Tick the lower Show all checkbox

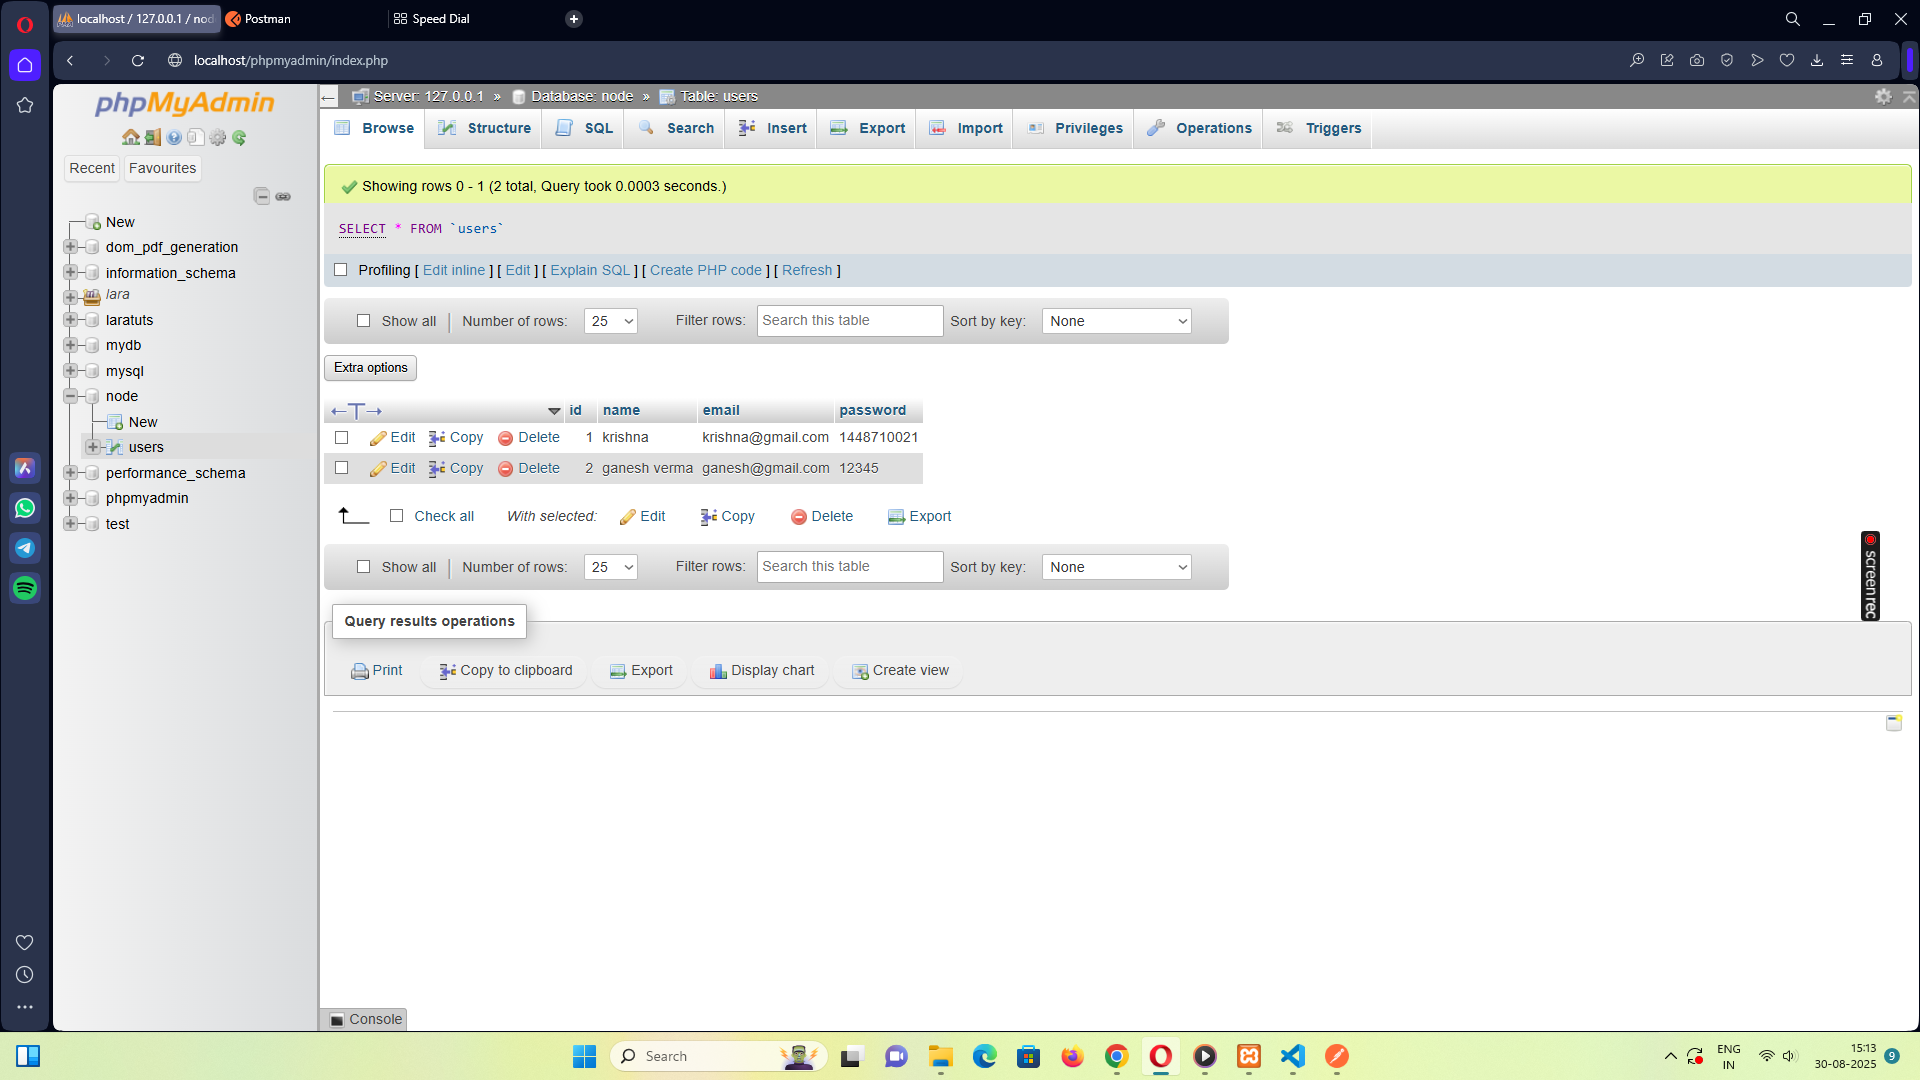coord(363,567)
